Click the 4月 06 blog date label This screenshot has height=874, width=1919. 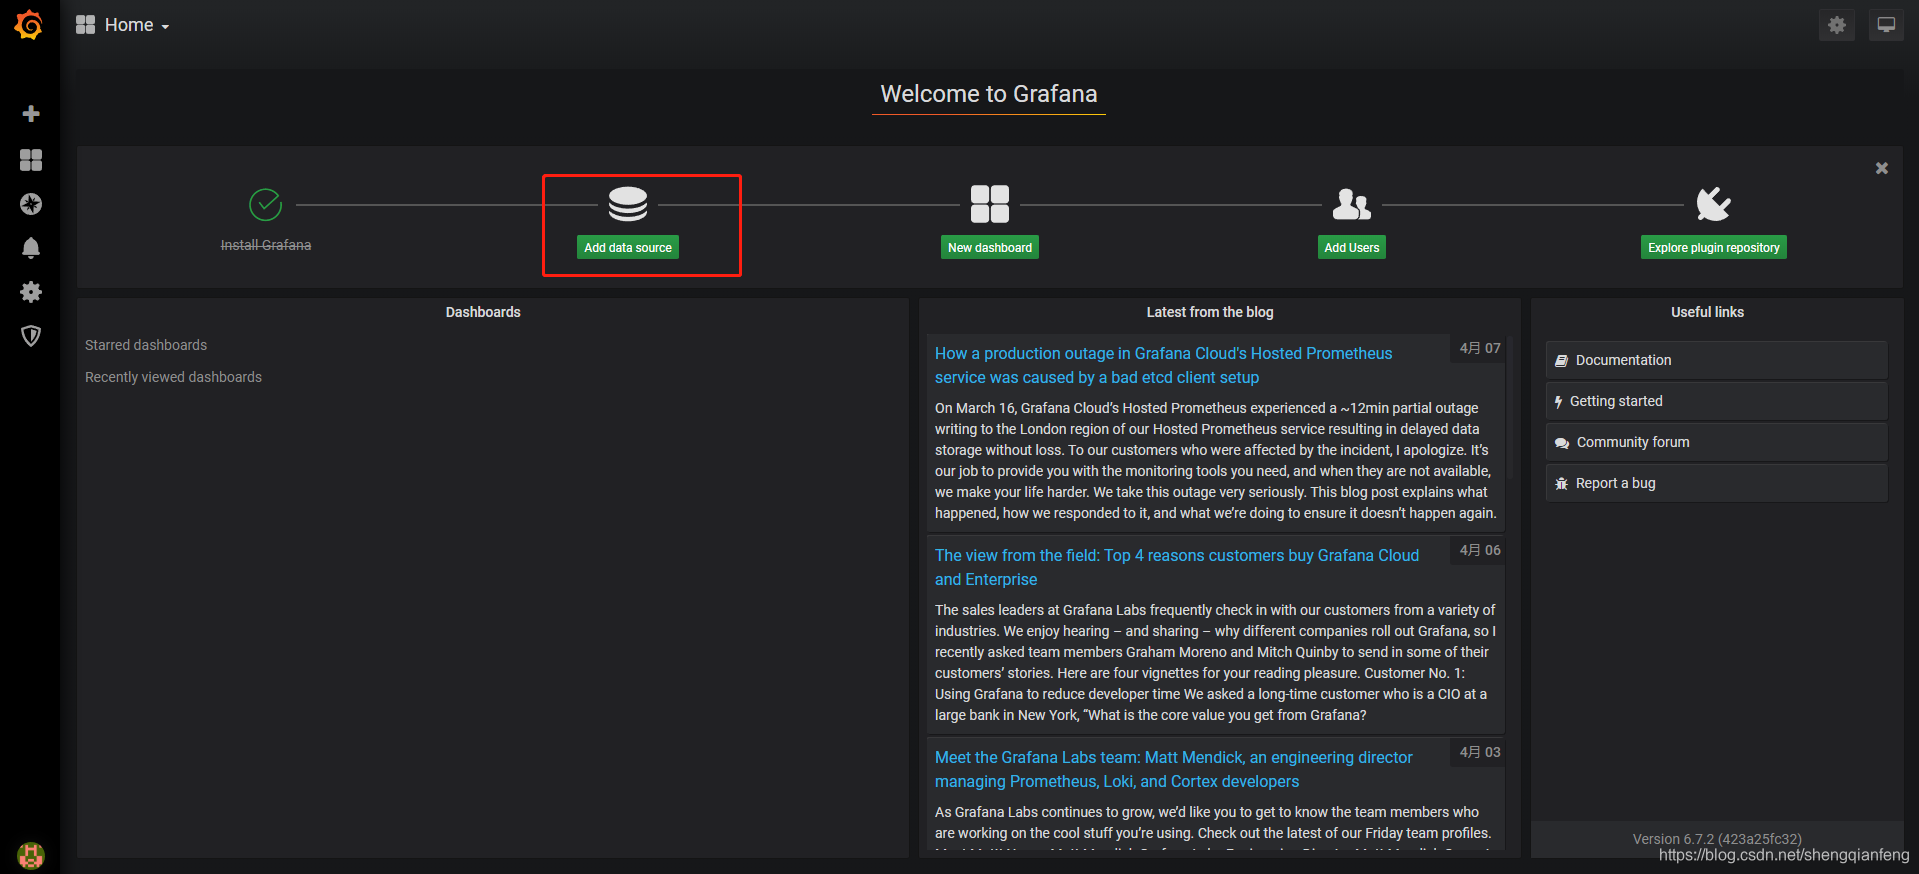1480,550
